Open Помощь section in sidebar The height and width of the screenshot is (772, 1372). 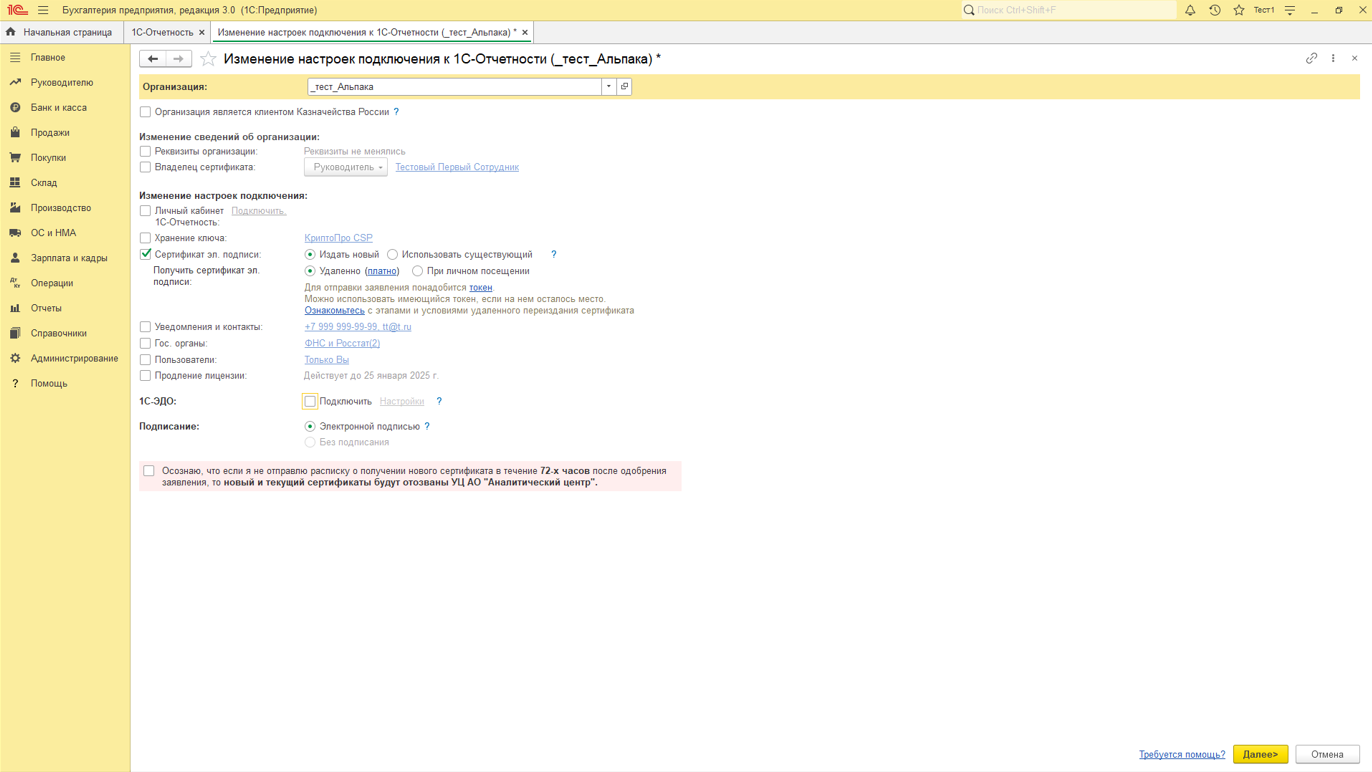pos(65,384)
